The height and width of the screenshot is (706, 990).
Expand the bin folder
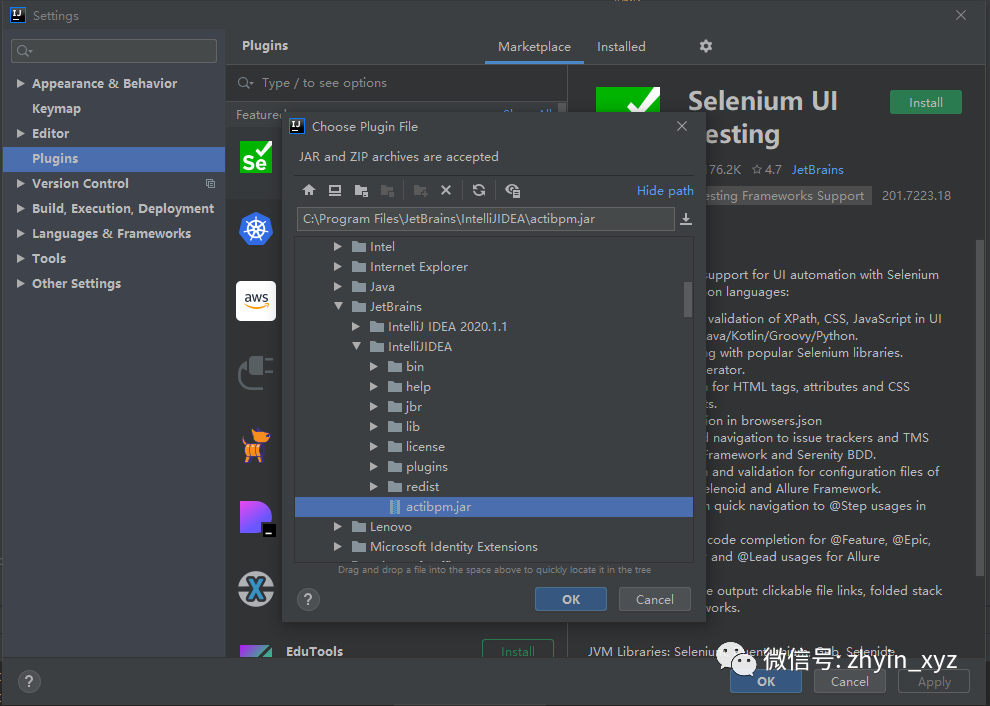(x=374, y=366)
